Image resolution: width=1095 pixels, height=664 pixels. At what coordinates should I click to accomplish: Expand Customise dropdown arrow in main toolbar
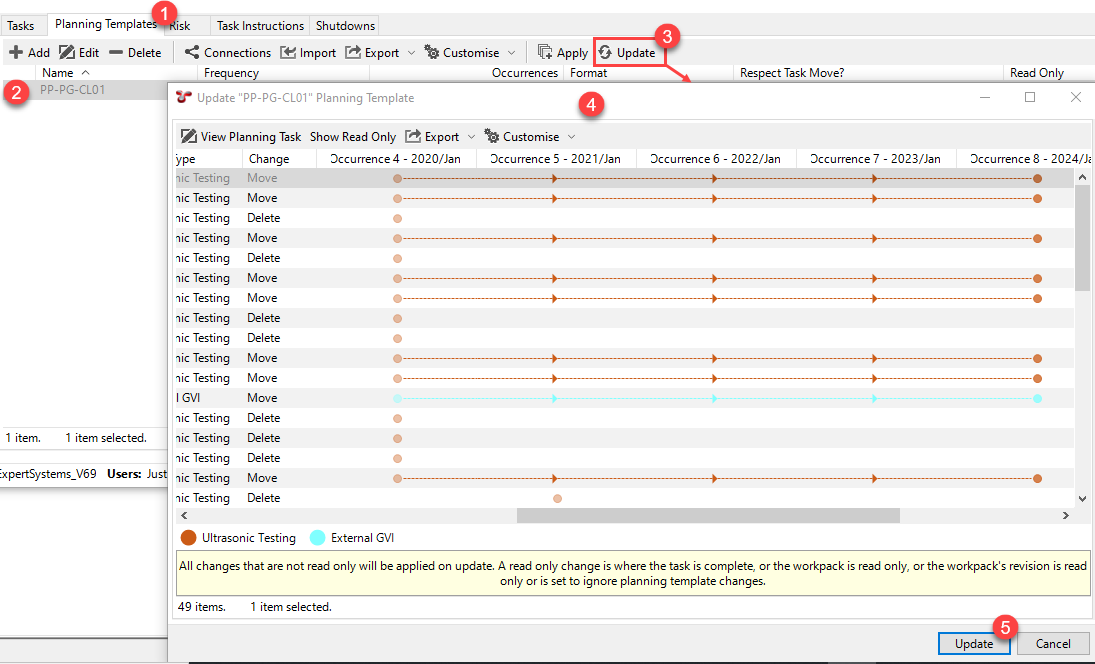(x=512, y=53)
